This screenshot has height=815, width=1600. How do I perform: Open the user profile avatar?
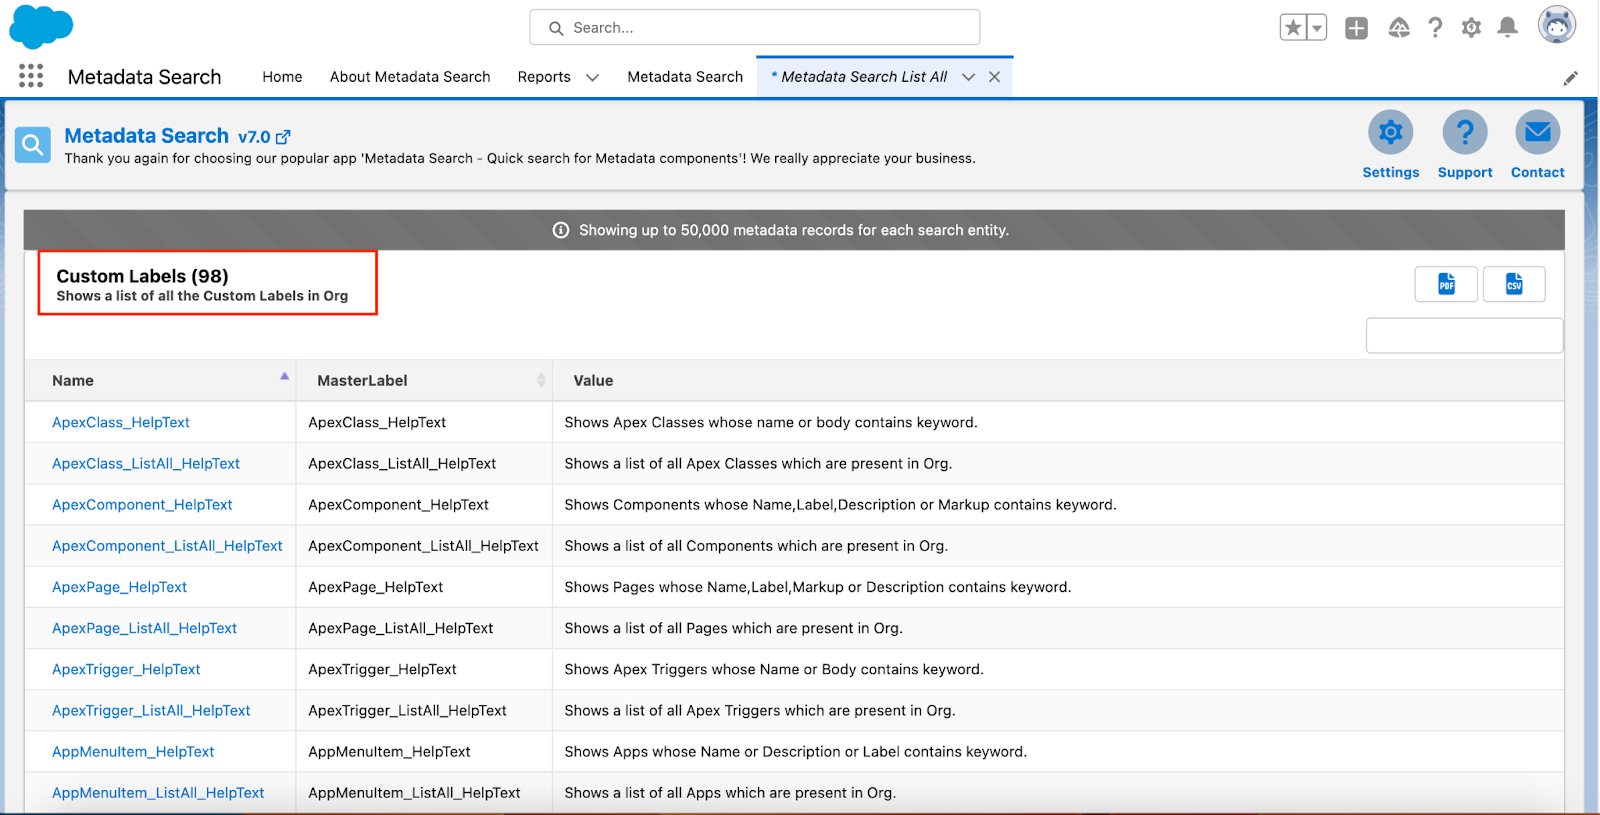(1557, 25)
